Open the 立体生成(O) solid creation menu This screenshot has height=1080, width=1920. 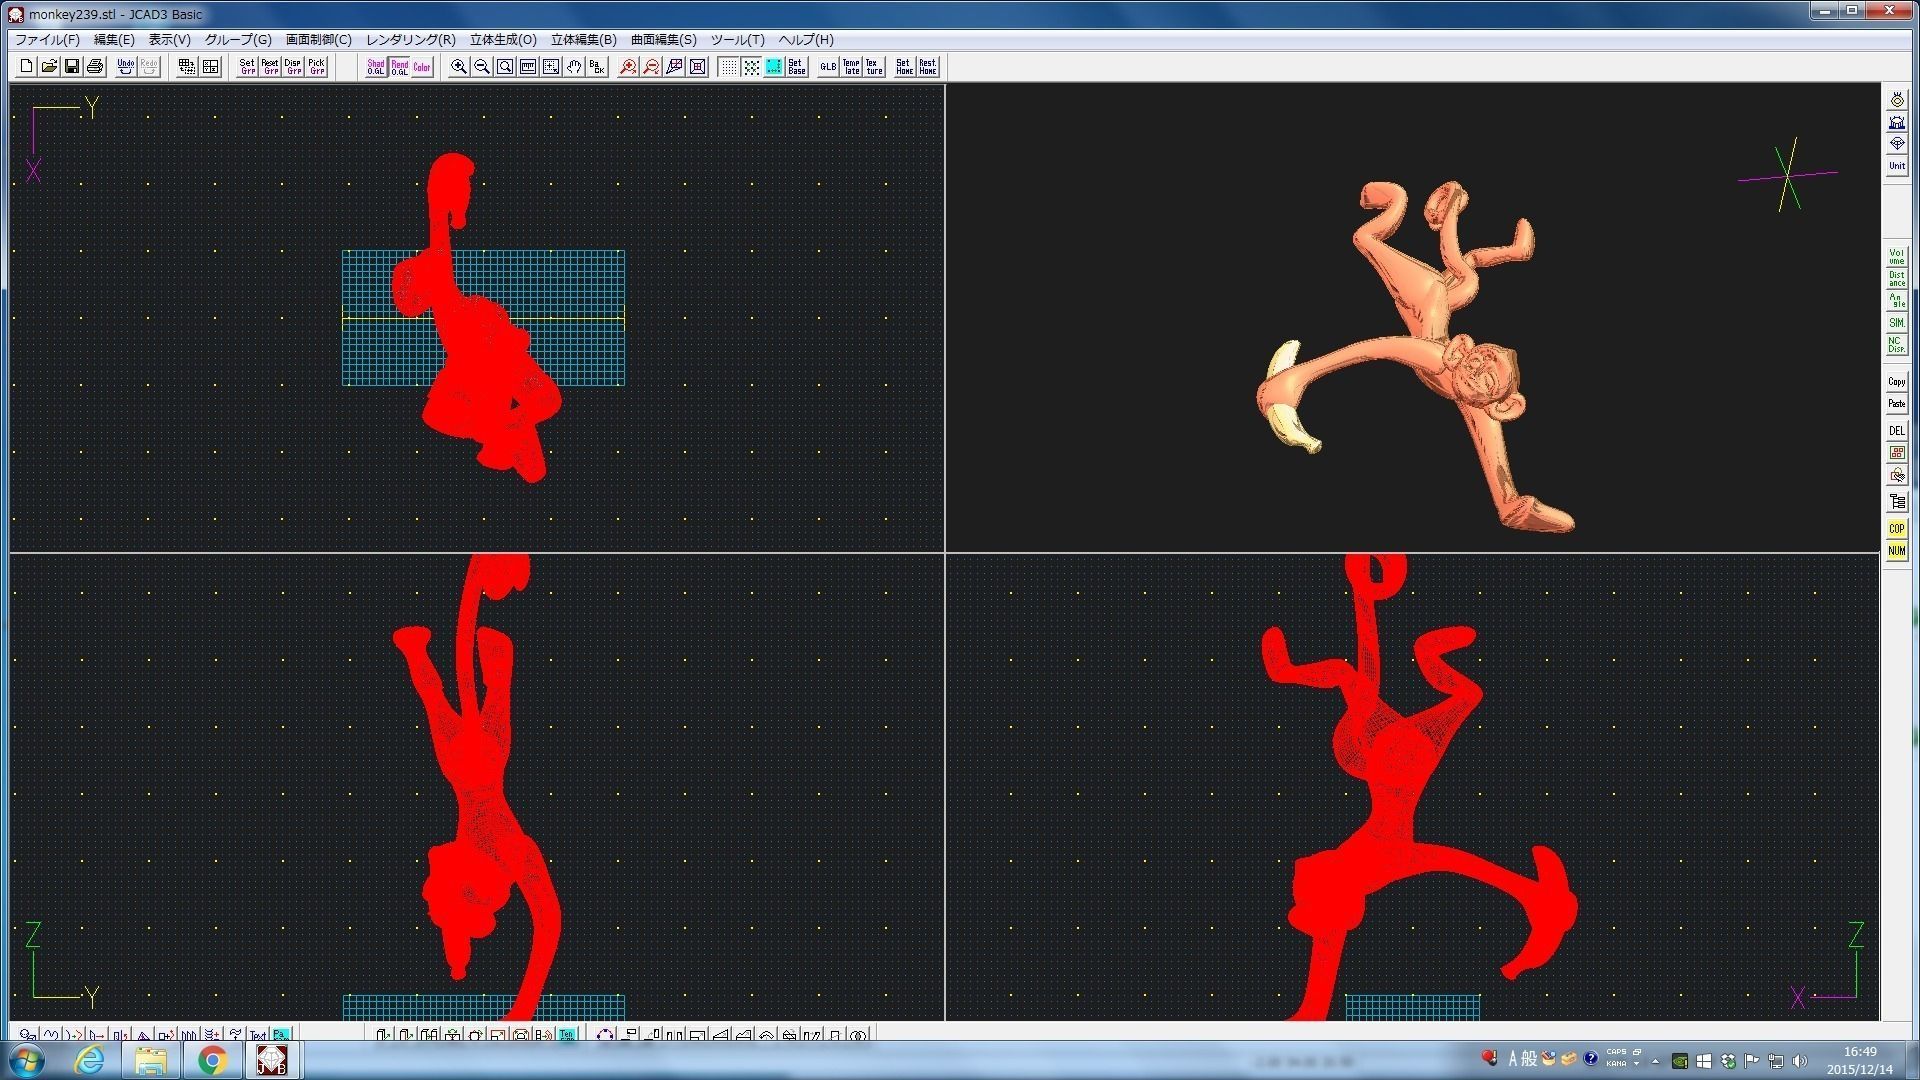pos(503,40)
